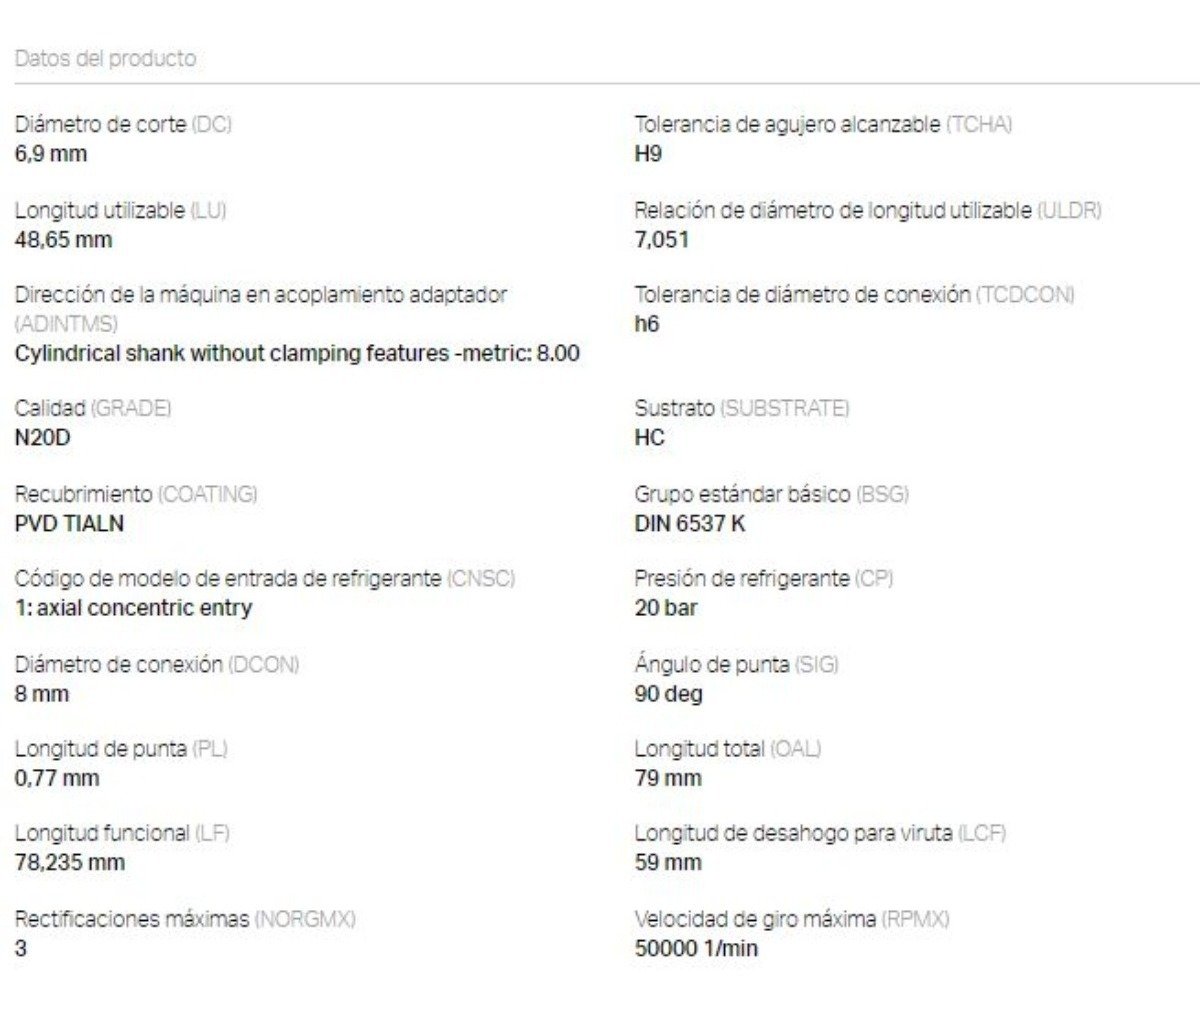This screenshot has width=1200, height=1016.
Task: Click the Cylindrical shank without clamping features text
Action: point(297,353)
